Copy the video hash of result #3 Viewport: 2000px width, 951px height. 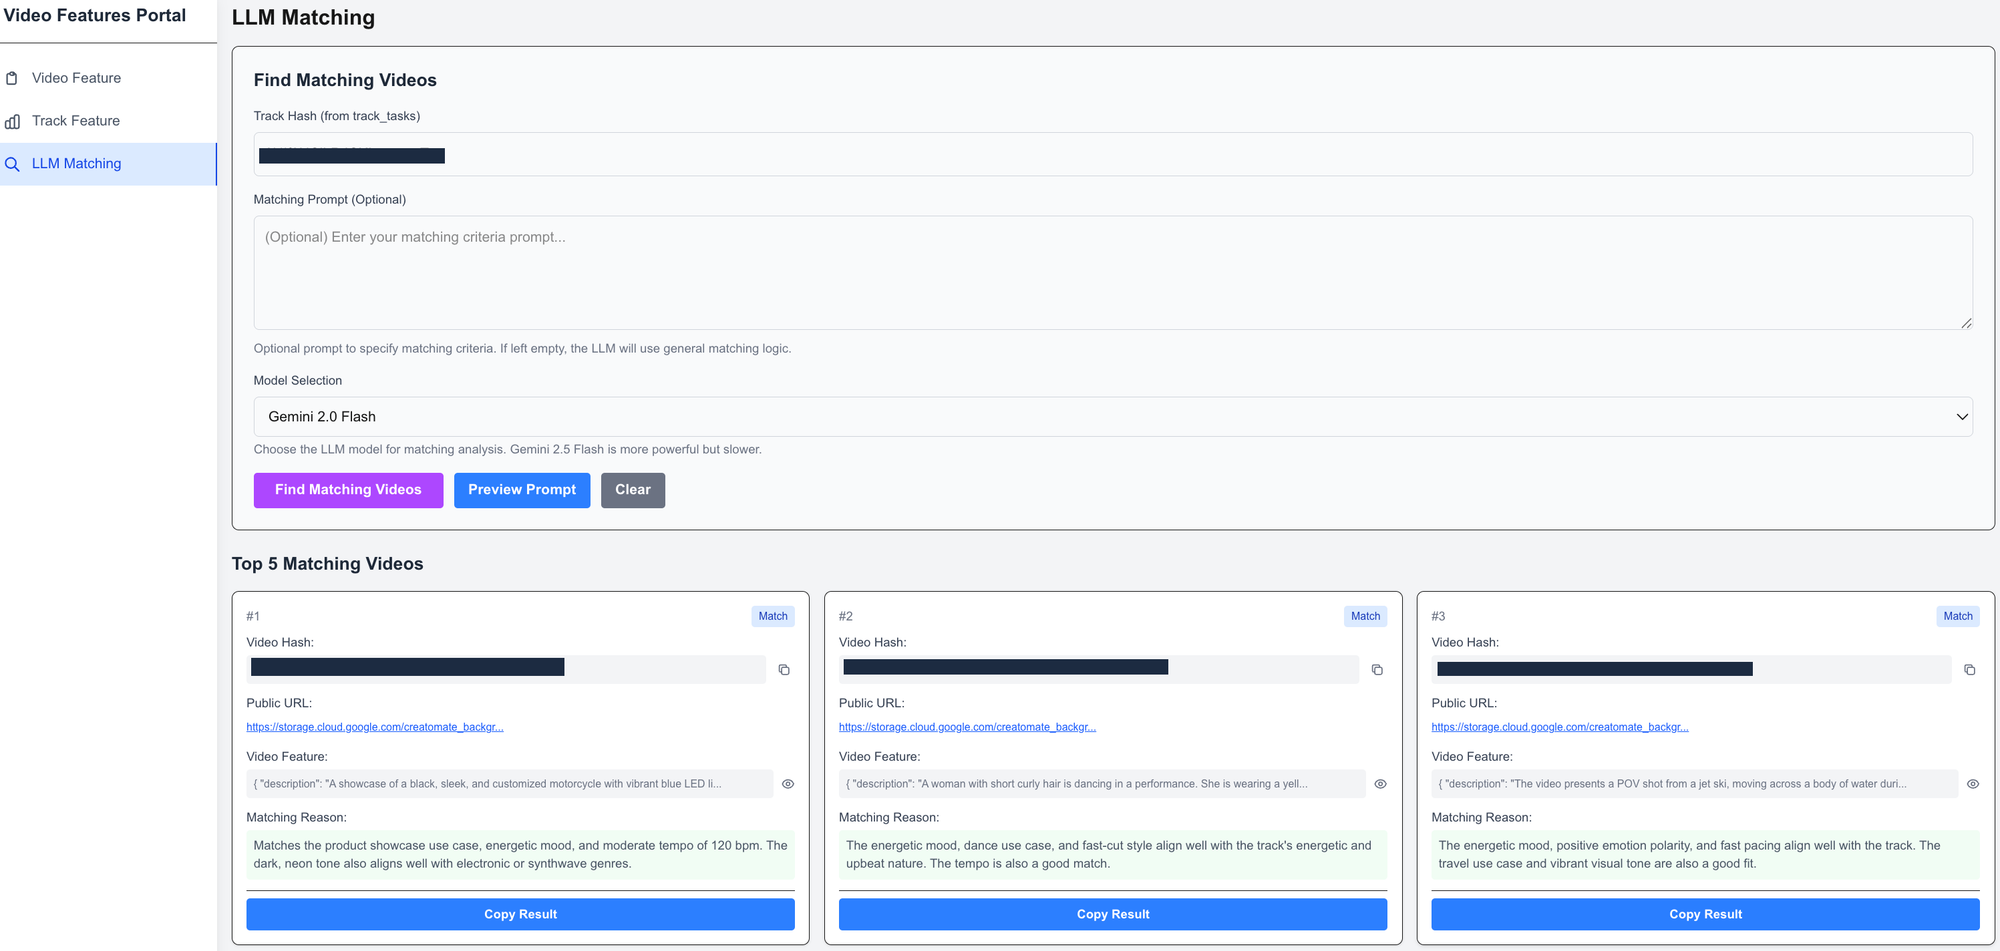click(1969, 670)
